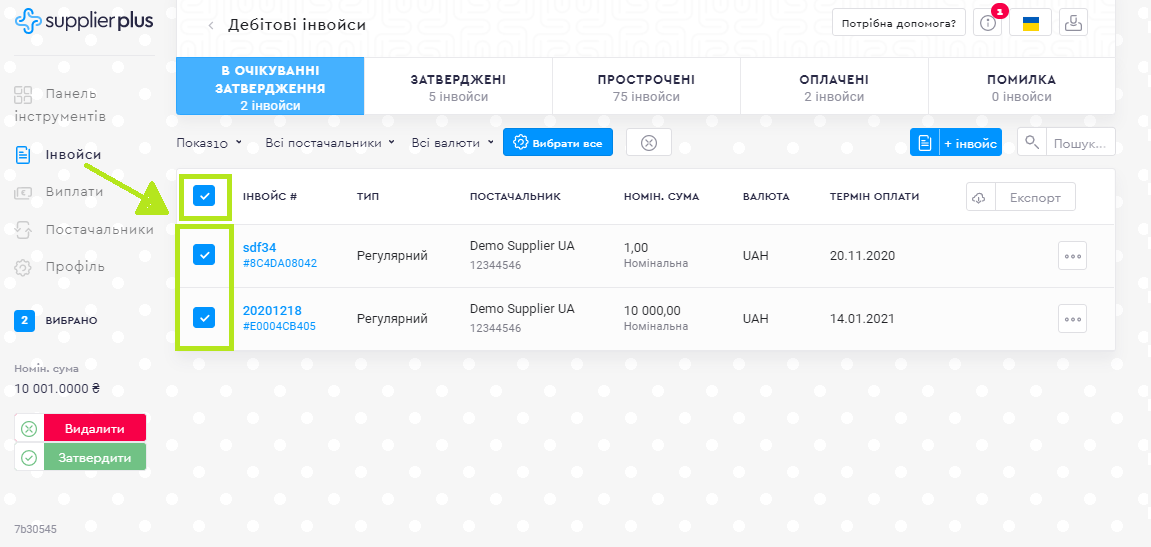1151x547 pixels.
Task: Click the back arrow beside Дебітові інвойси
Action: coord(211,25)
